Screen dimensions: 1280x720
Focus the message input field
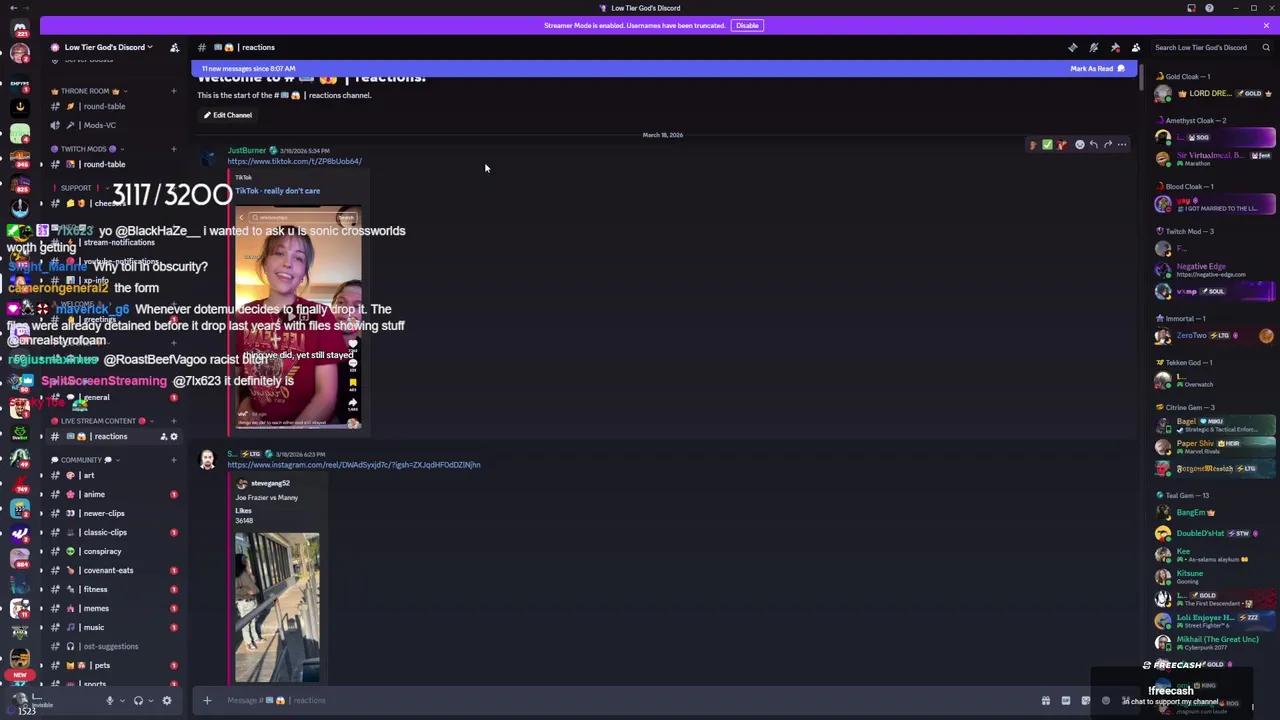click(625, 701)
